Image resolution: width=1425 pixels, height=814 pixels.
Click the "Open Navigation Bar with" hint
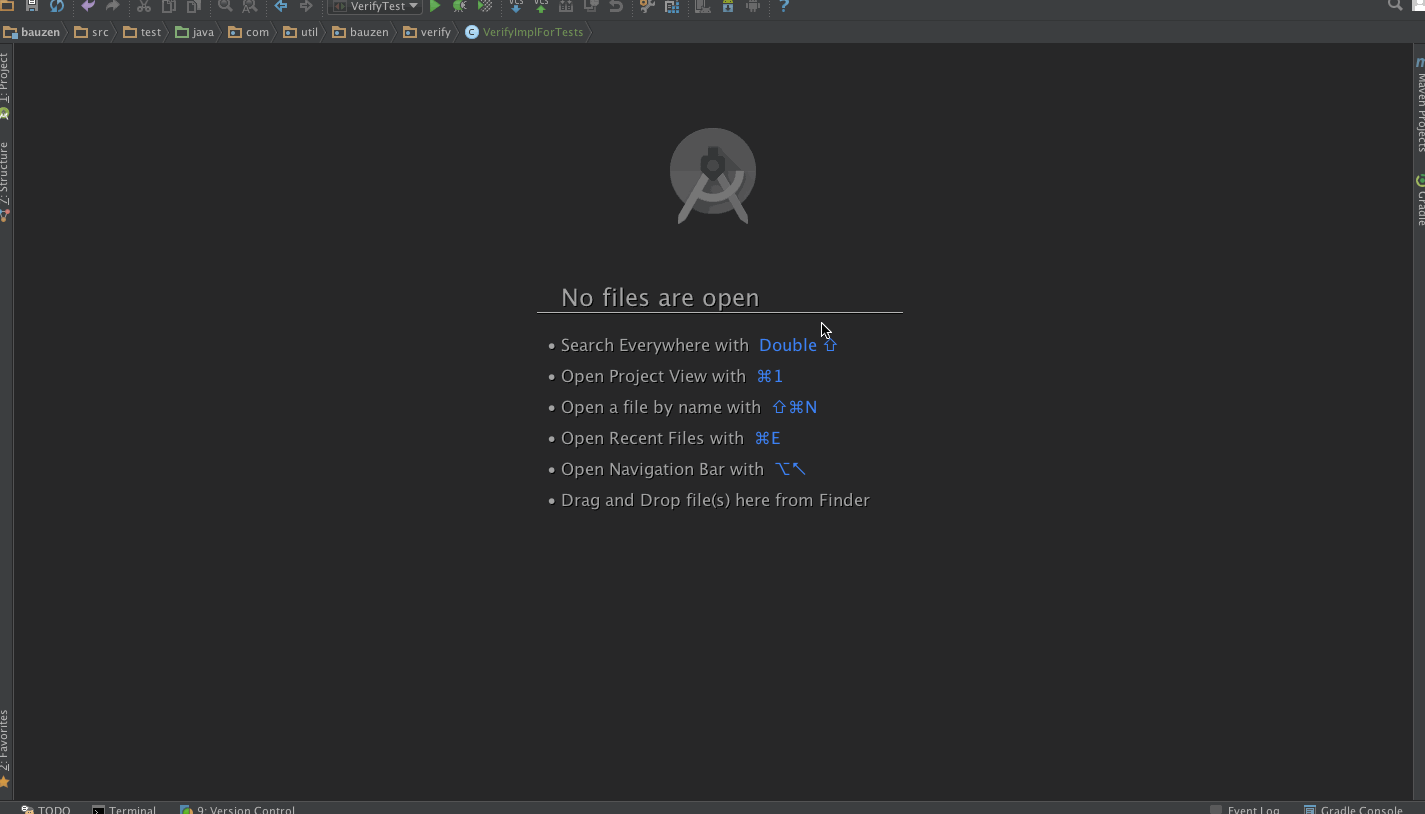662,469
